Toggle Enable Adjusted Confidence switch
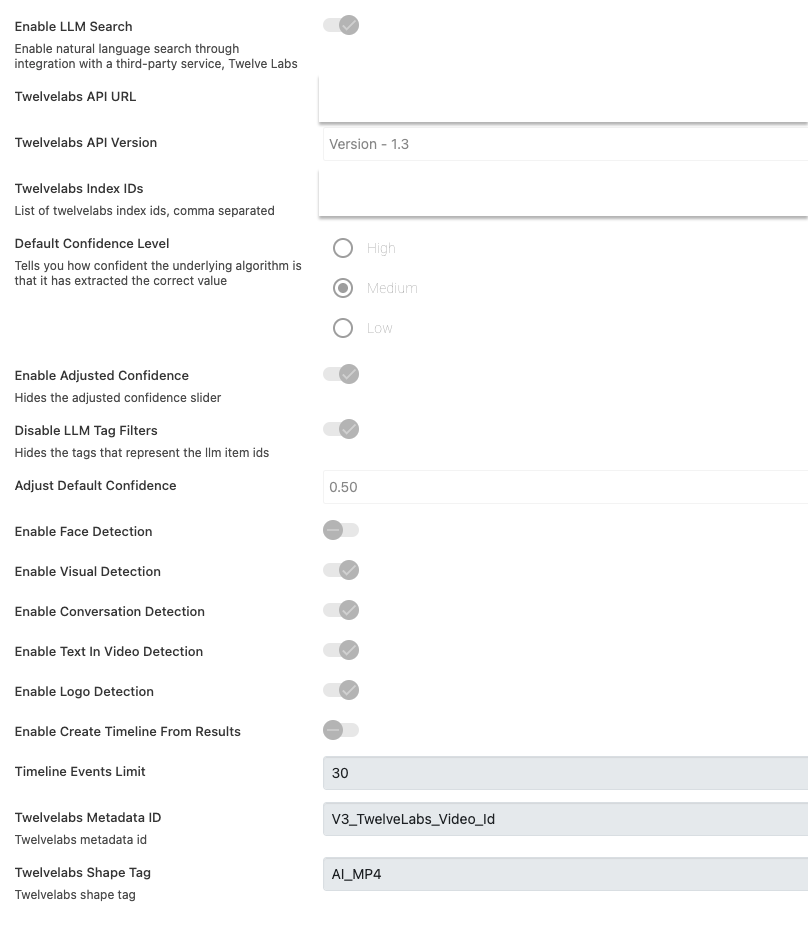This screenshot has height=937, width=808. coord(341,374)
